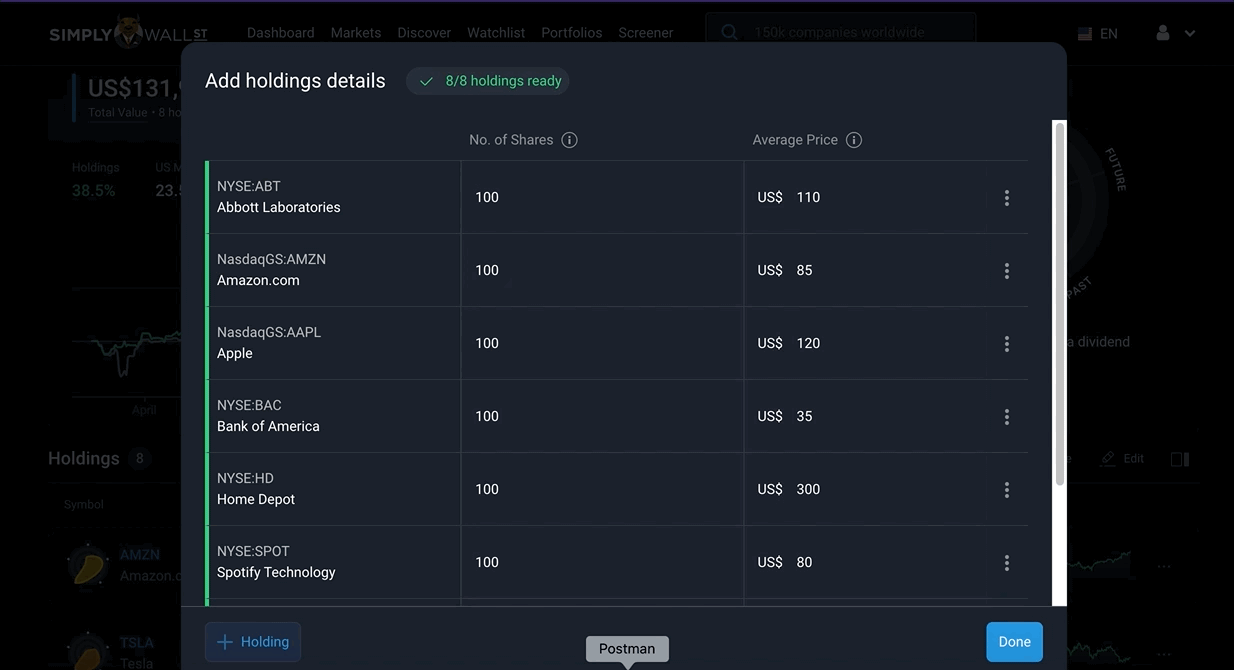The height and width of the screenshot is (670, 1234).
Task: Open options menu for Home Depot row
Action: coord(1007,490)
